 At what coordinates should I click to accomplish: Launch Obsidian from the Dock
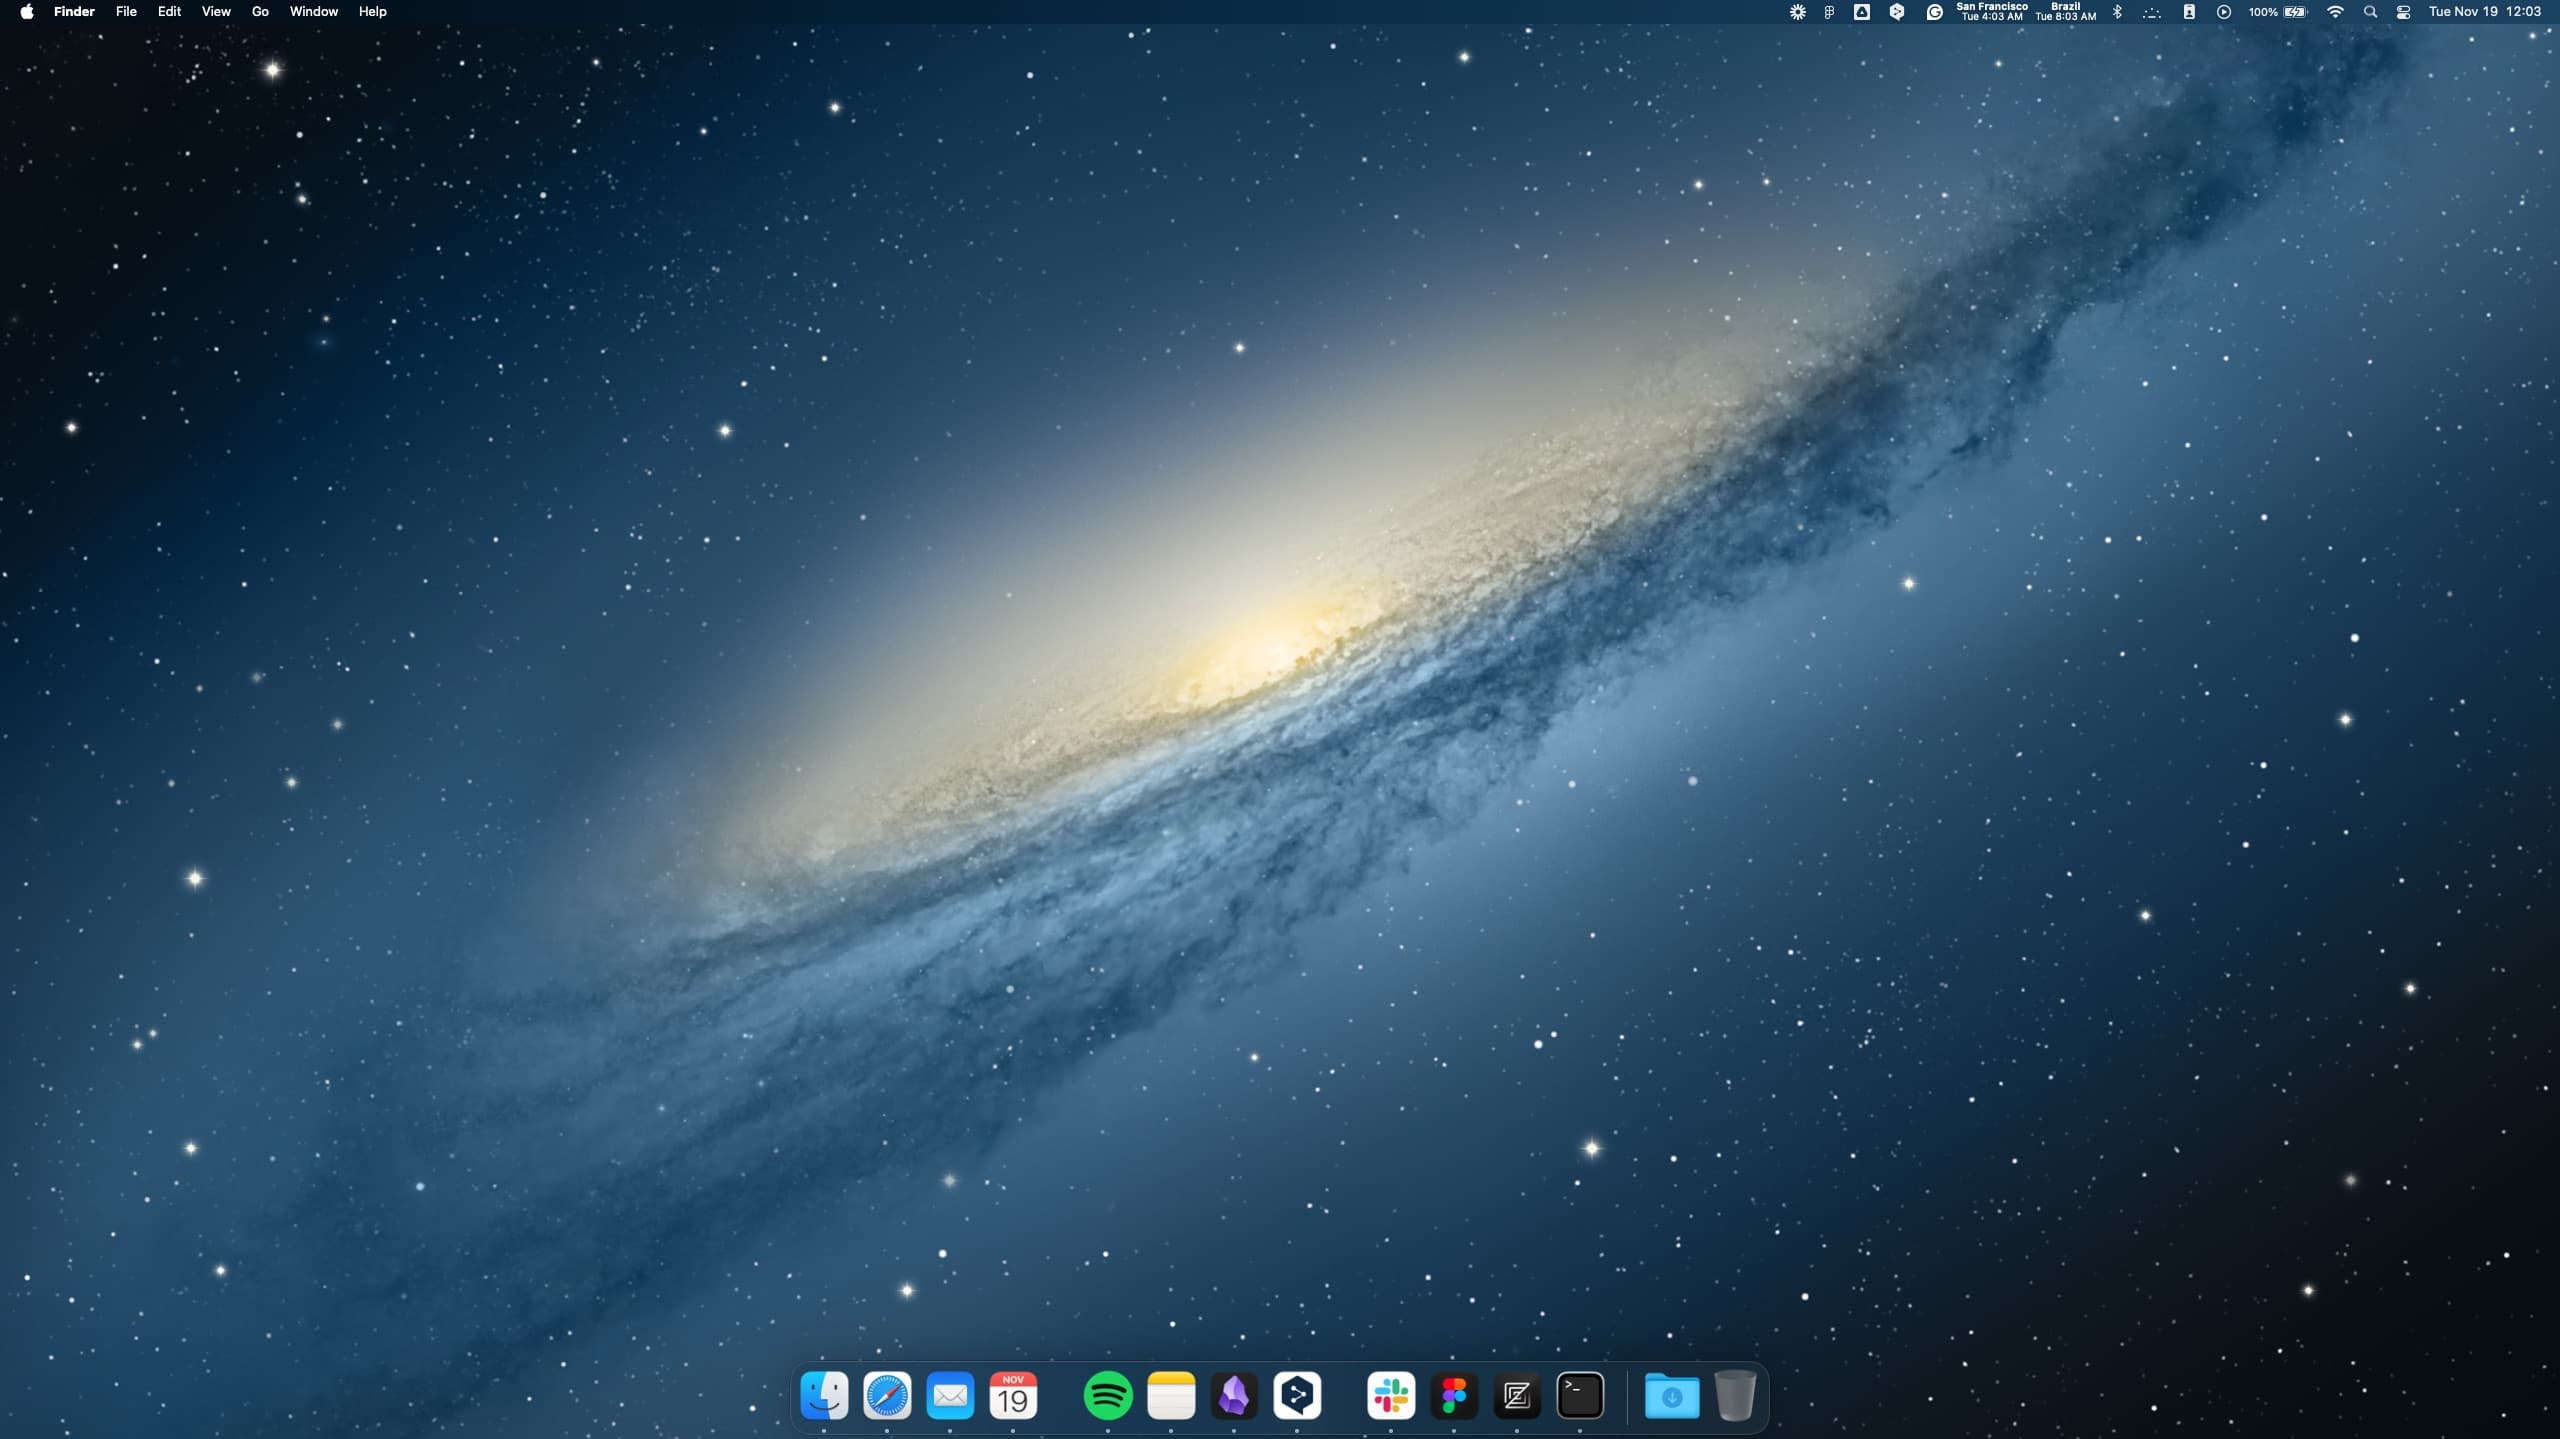pos(1234,1396)
